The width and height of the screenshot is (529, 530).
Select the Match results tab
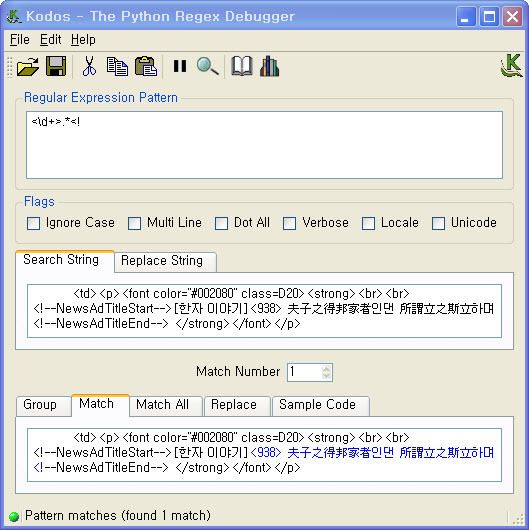click(x=100, y=404)
